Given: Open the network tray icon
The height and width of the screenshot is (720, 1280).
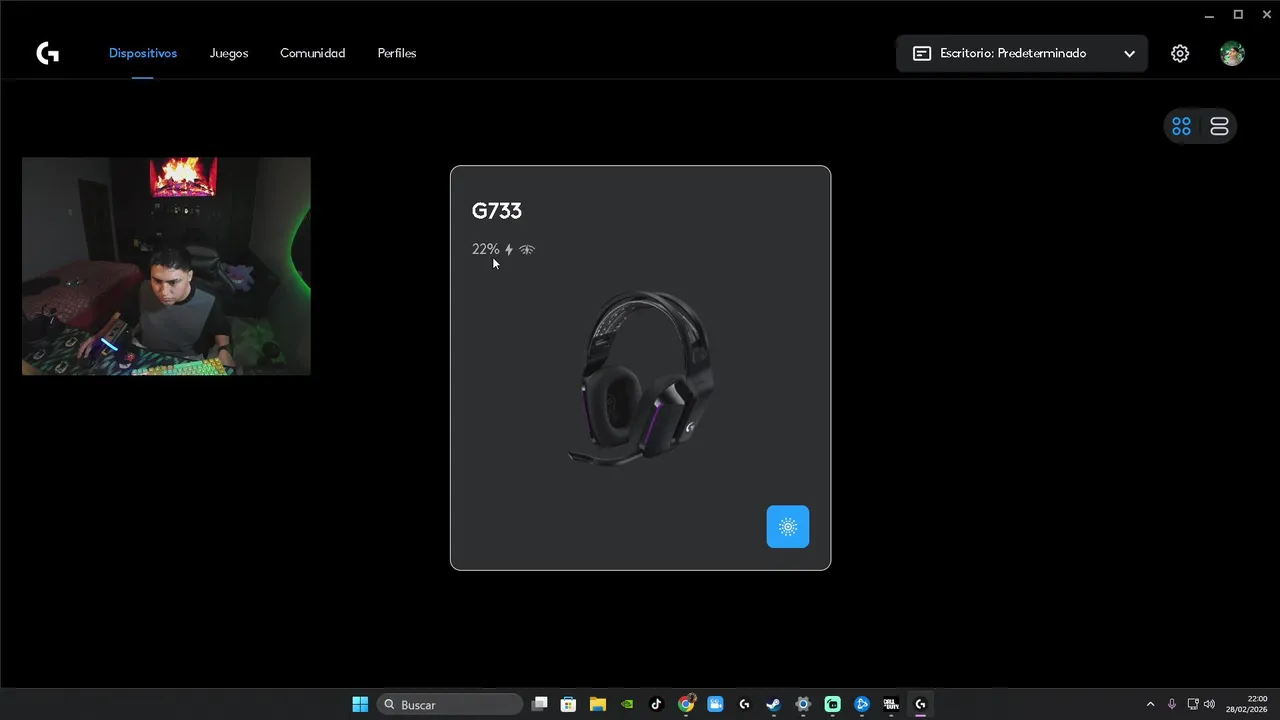Looking at the screenshot, I should click(1193, 704).
